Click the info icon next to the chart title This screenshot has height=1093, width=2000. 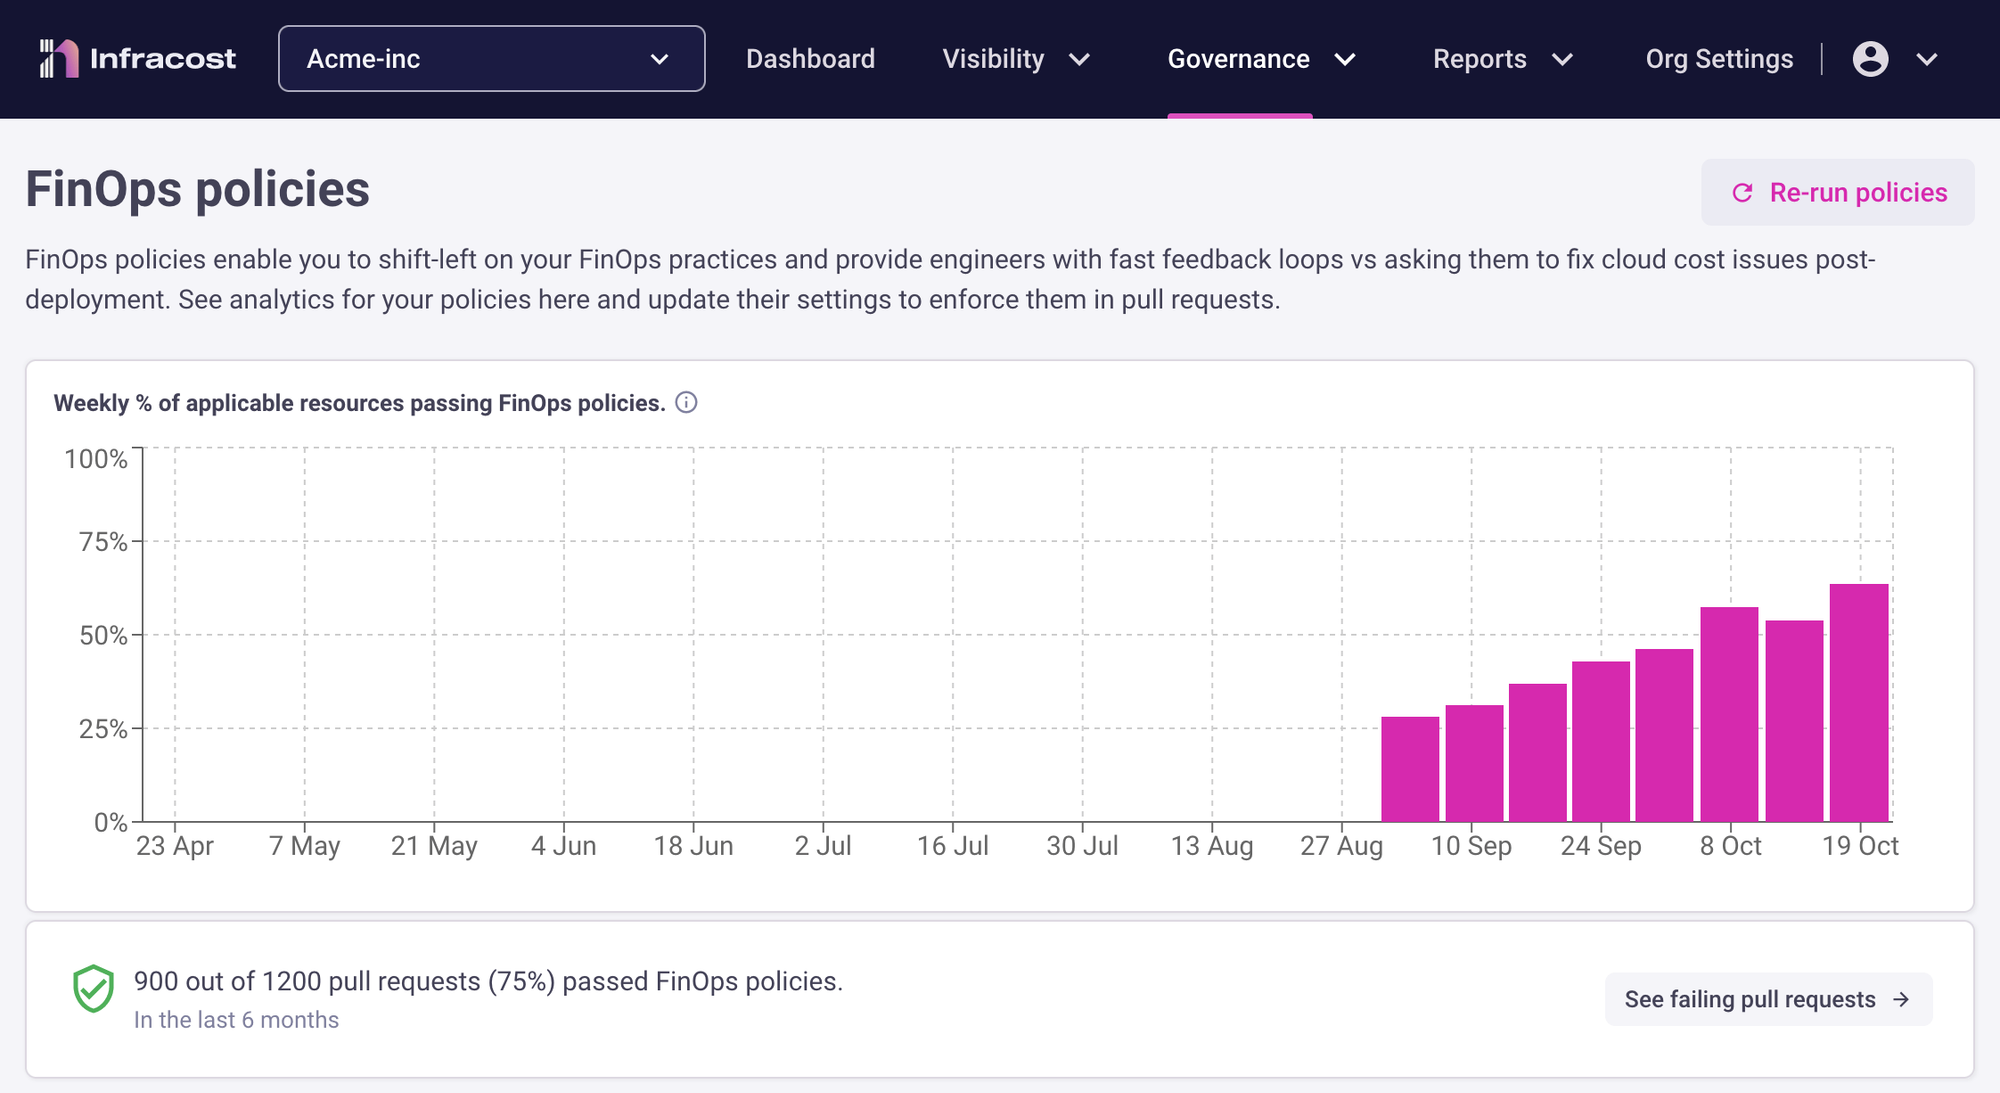pyautogui.click(x=686, y=402)
